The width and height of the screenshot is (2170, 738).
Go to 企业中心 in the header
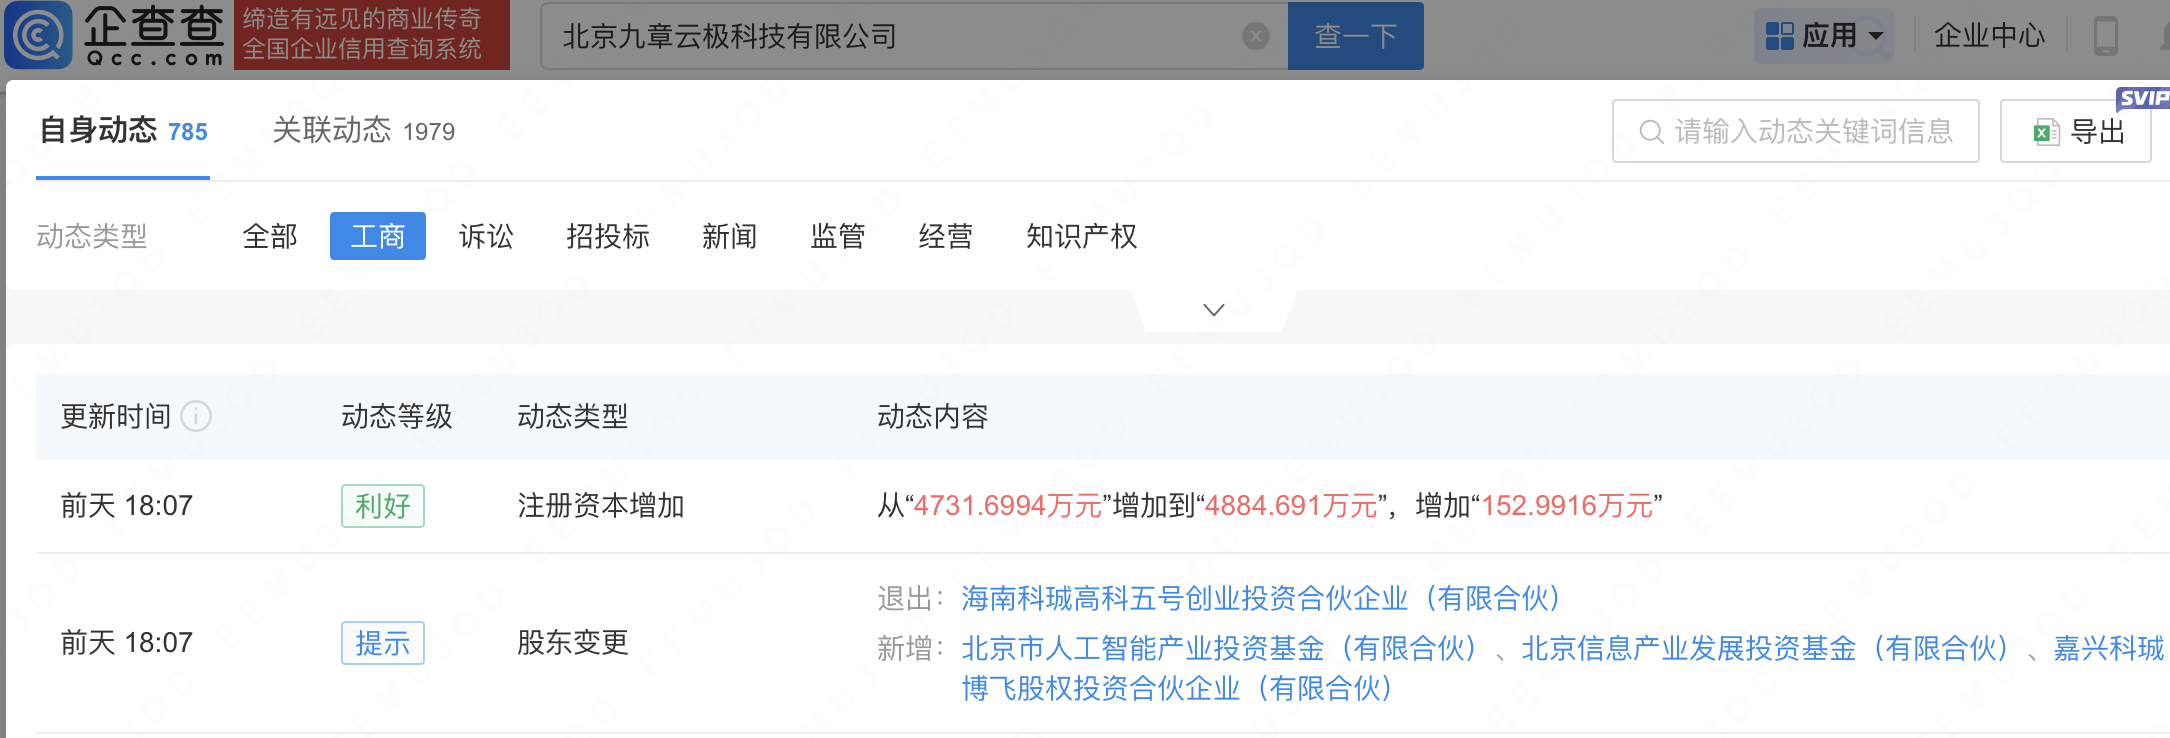coord(1989,36)
